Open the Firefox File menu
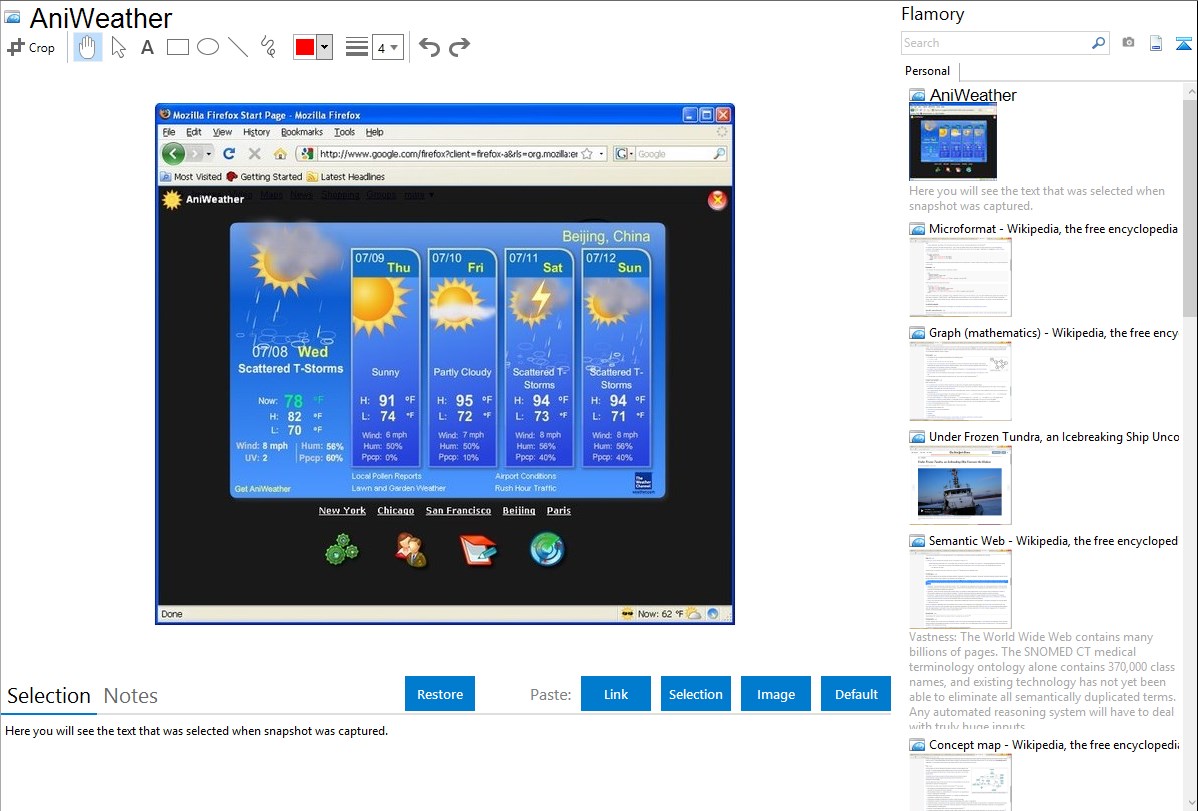This screenshot has height=811, width=1198. pos(169,132)
